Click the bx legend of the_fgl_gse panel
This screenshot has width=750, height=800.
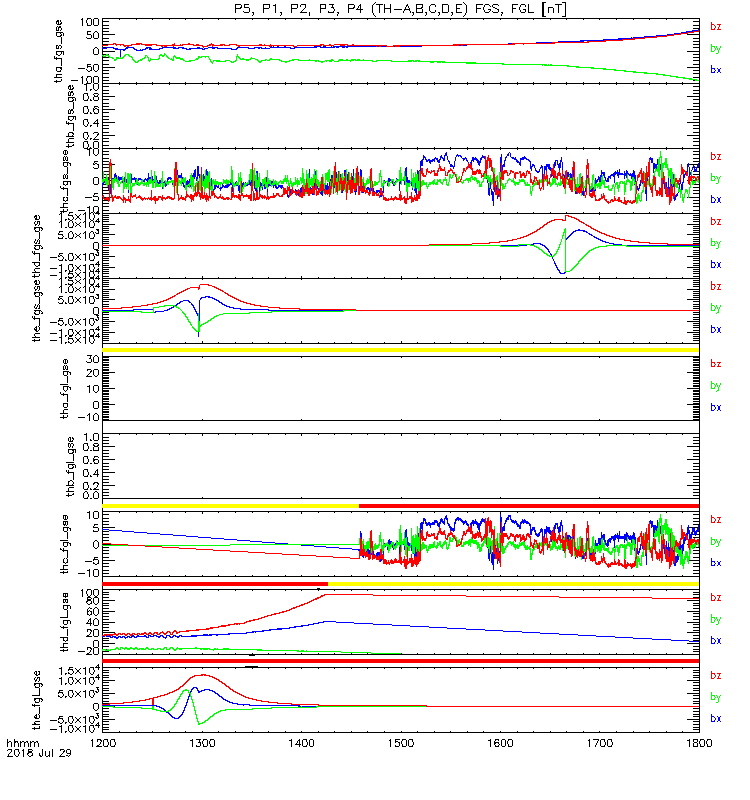716,718
